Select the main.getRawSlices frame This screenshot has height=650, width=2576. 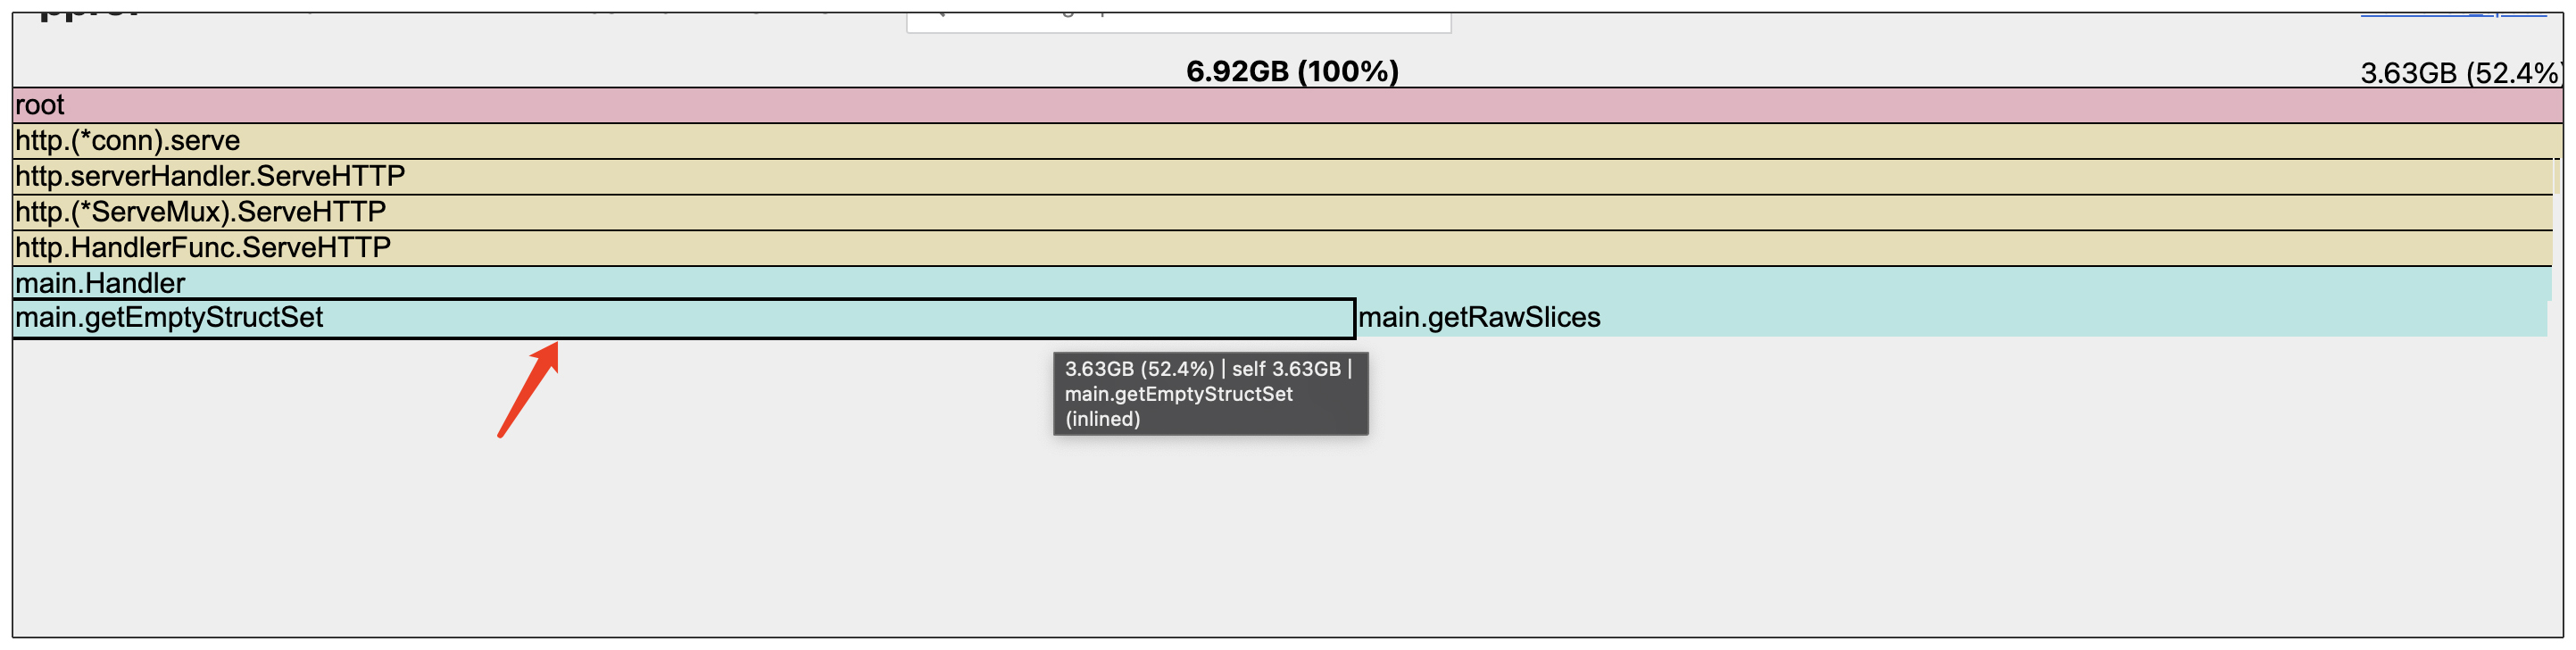coord(1950,319)
